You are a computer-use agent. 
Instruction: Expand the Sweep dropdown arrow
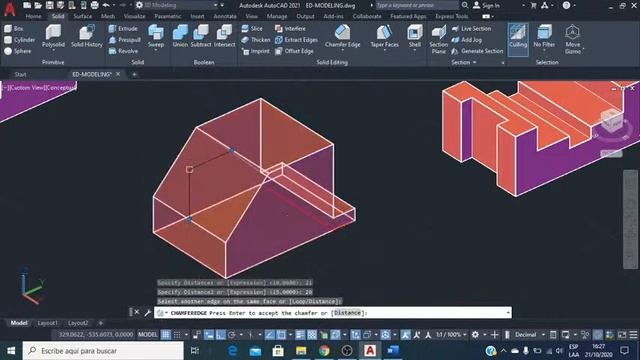tap(156, 51)
